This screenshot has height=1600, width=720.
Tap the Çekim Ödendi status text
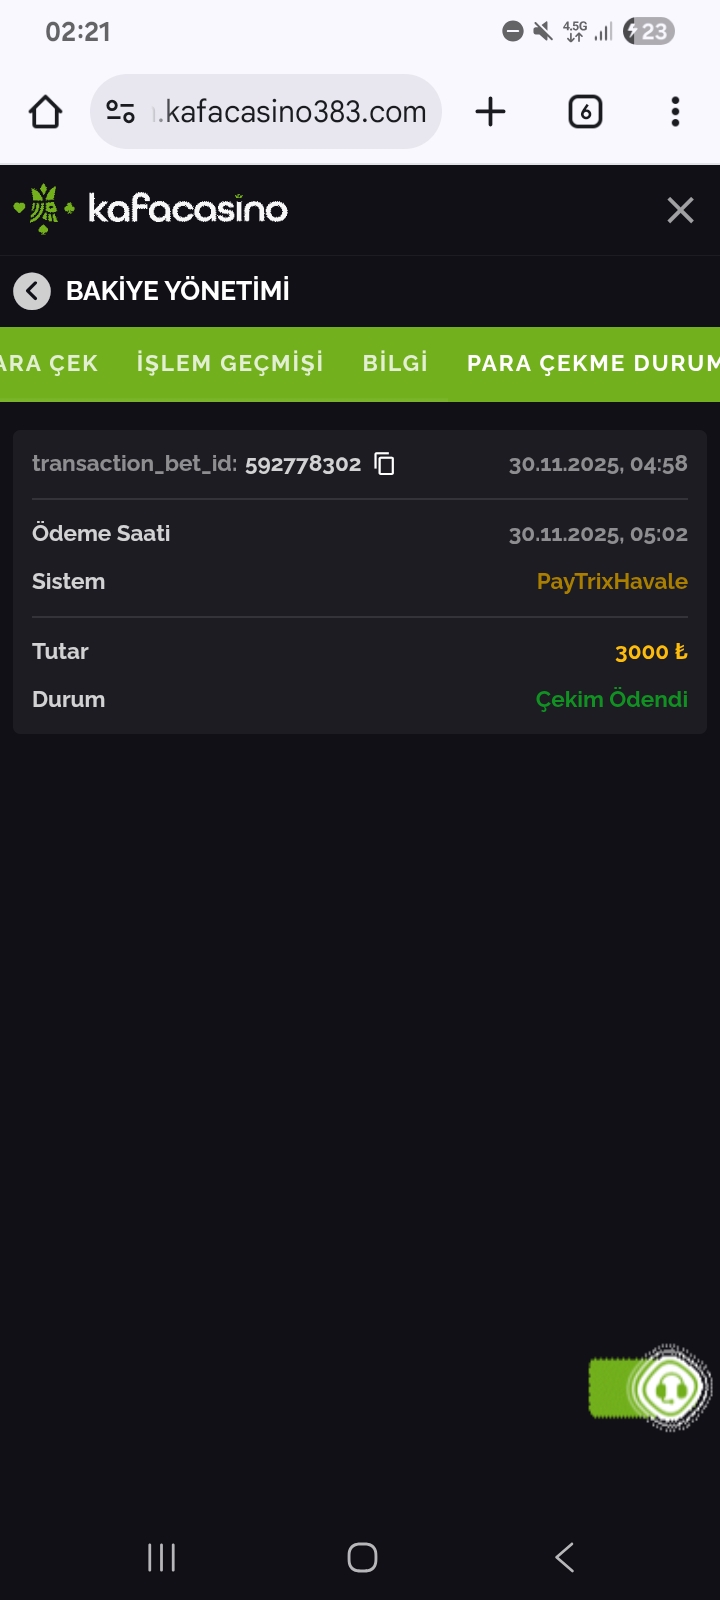point(611,700)
